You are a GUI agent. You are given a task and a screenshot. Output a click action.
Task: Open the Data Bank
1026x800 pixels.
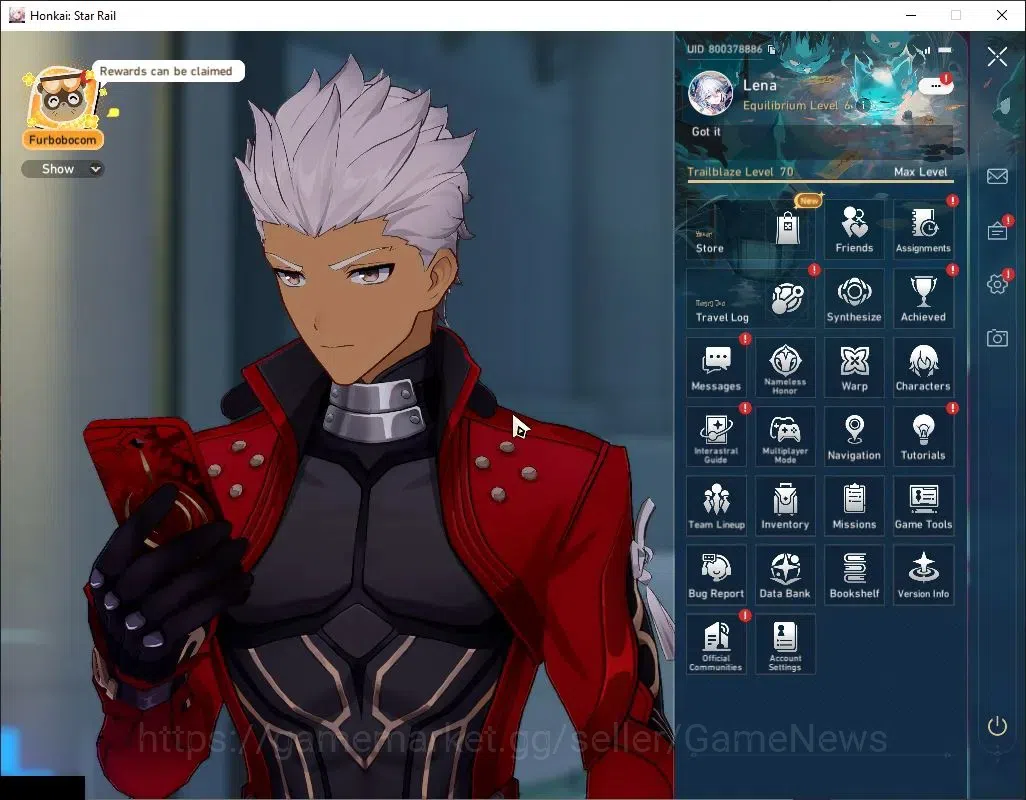pos(785,575)
